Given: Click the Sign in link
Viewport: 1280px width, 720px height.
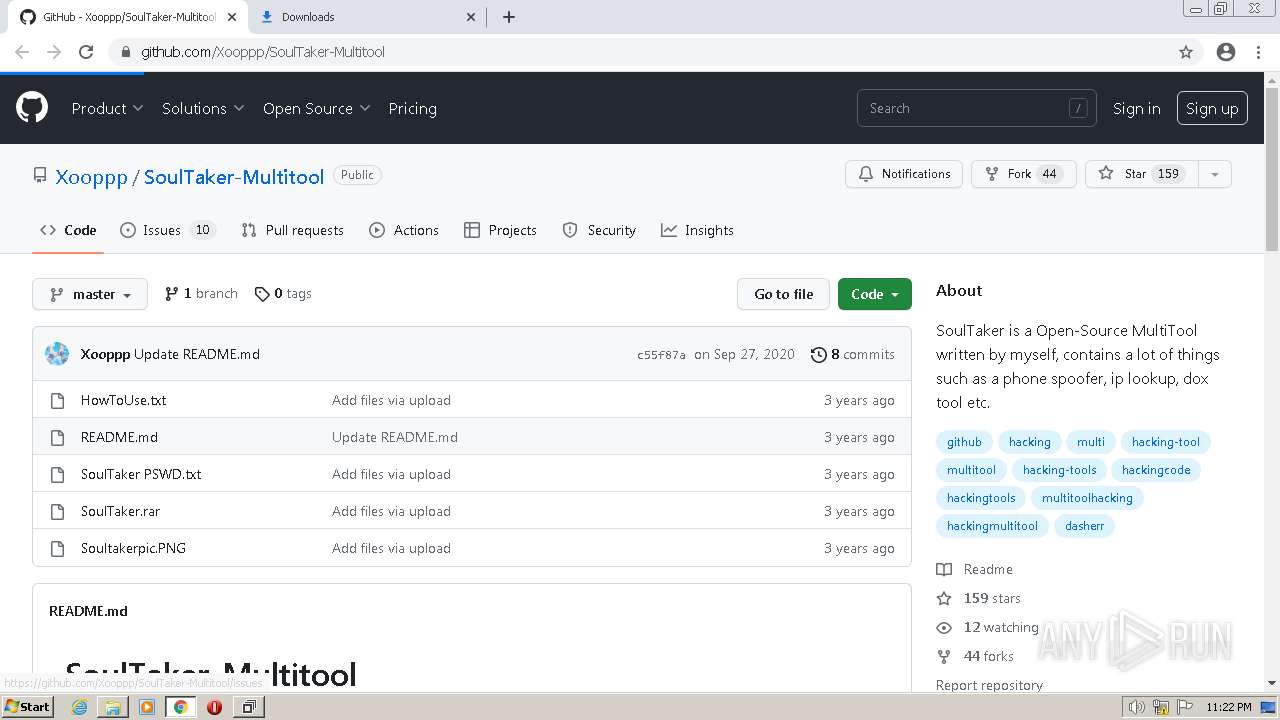Looking at the screenshot, I should click(x=1137, y=108).
